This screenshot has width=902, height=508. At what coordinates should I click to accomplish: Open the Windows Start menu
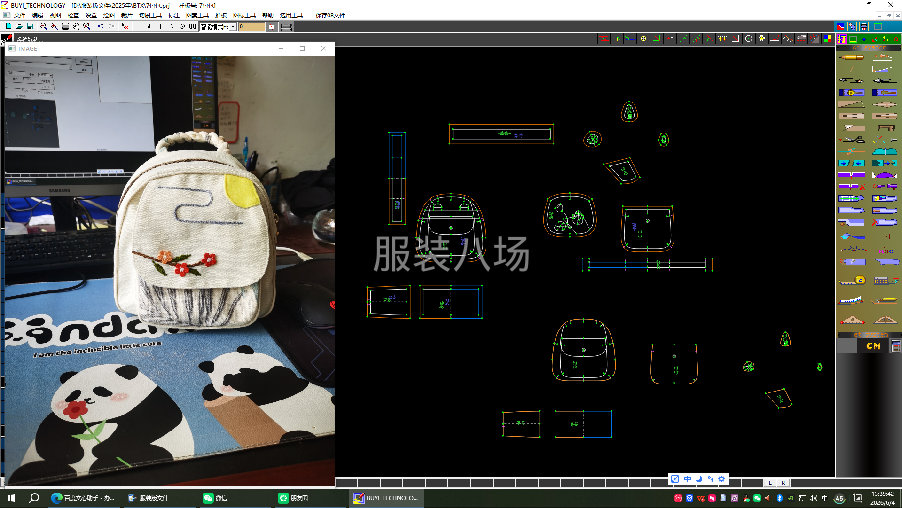tap(11, 498)
